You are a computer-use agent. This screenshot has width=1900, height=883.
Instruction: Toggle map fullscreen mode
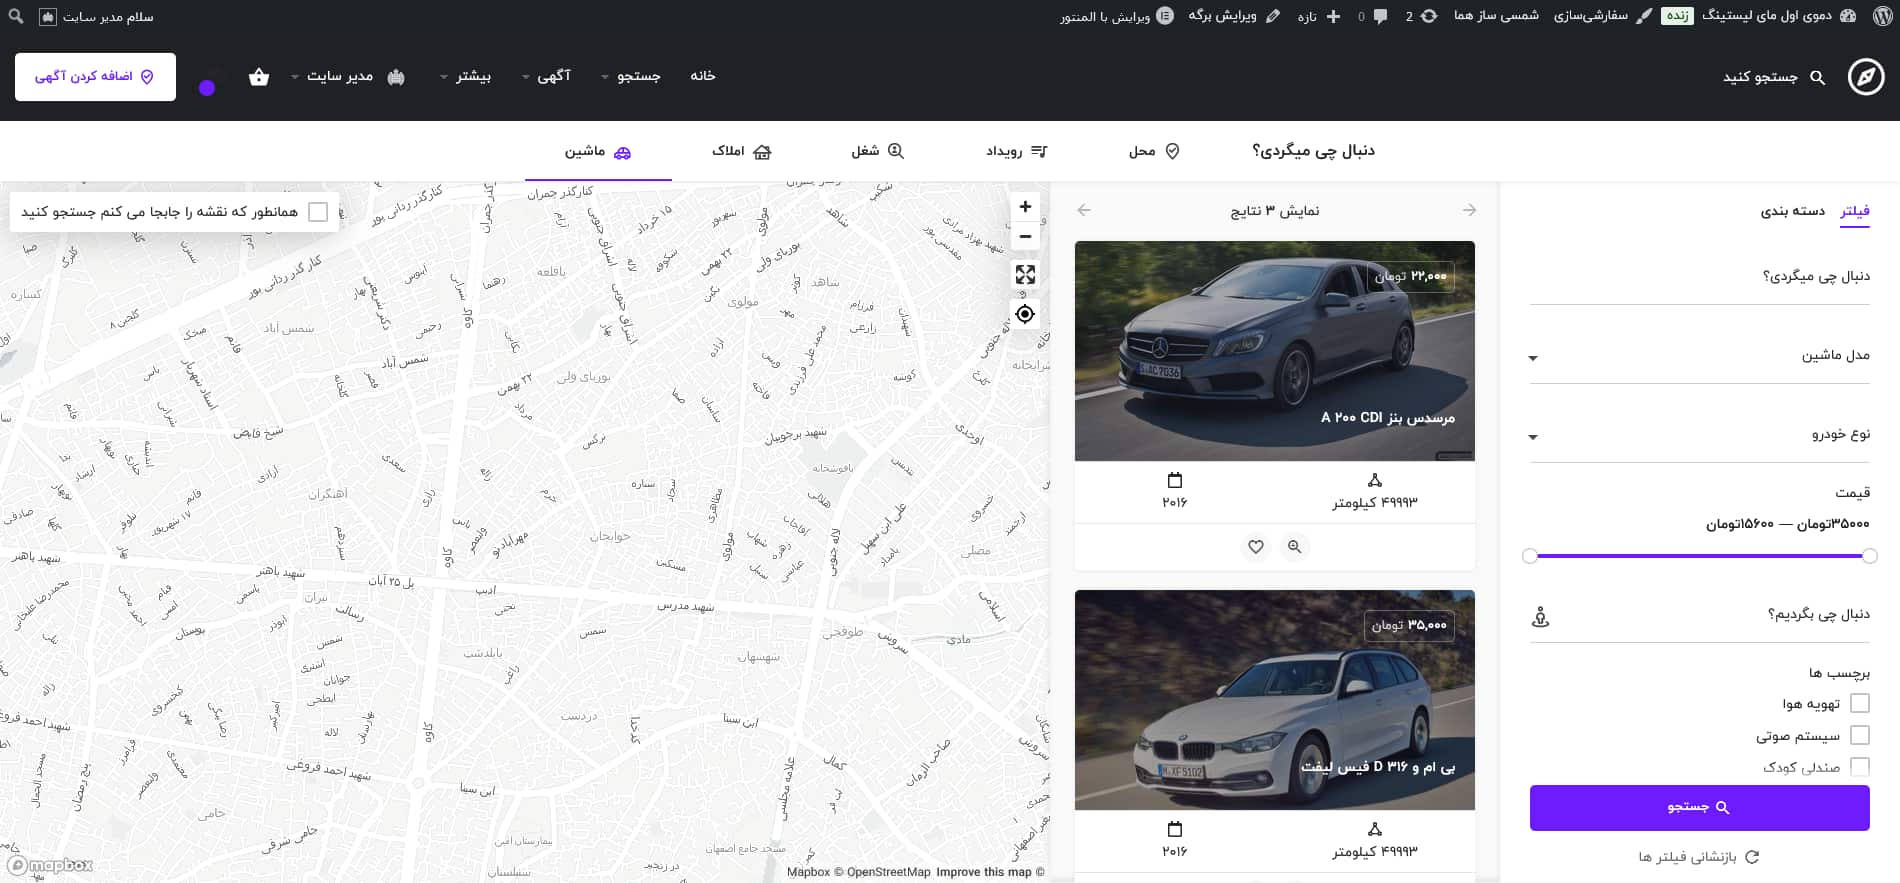[1025, 274]
